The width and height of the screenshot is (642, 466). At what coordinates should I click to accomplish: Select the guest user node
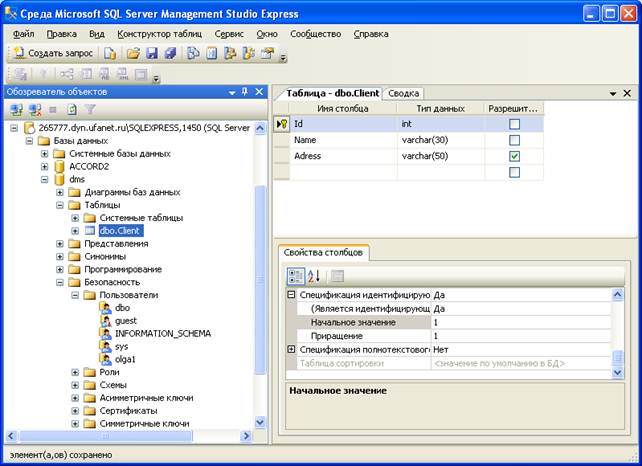point(126,321)
